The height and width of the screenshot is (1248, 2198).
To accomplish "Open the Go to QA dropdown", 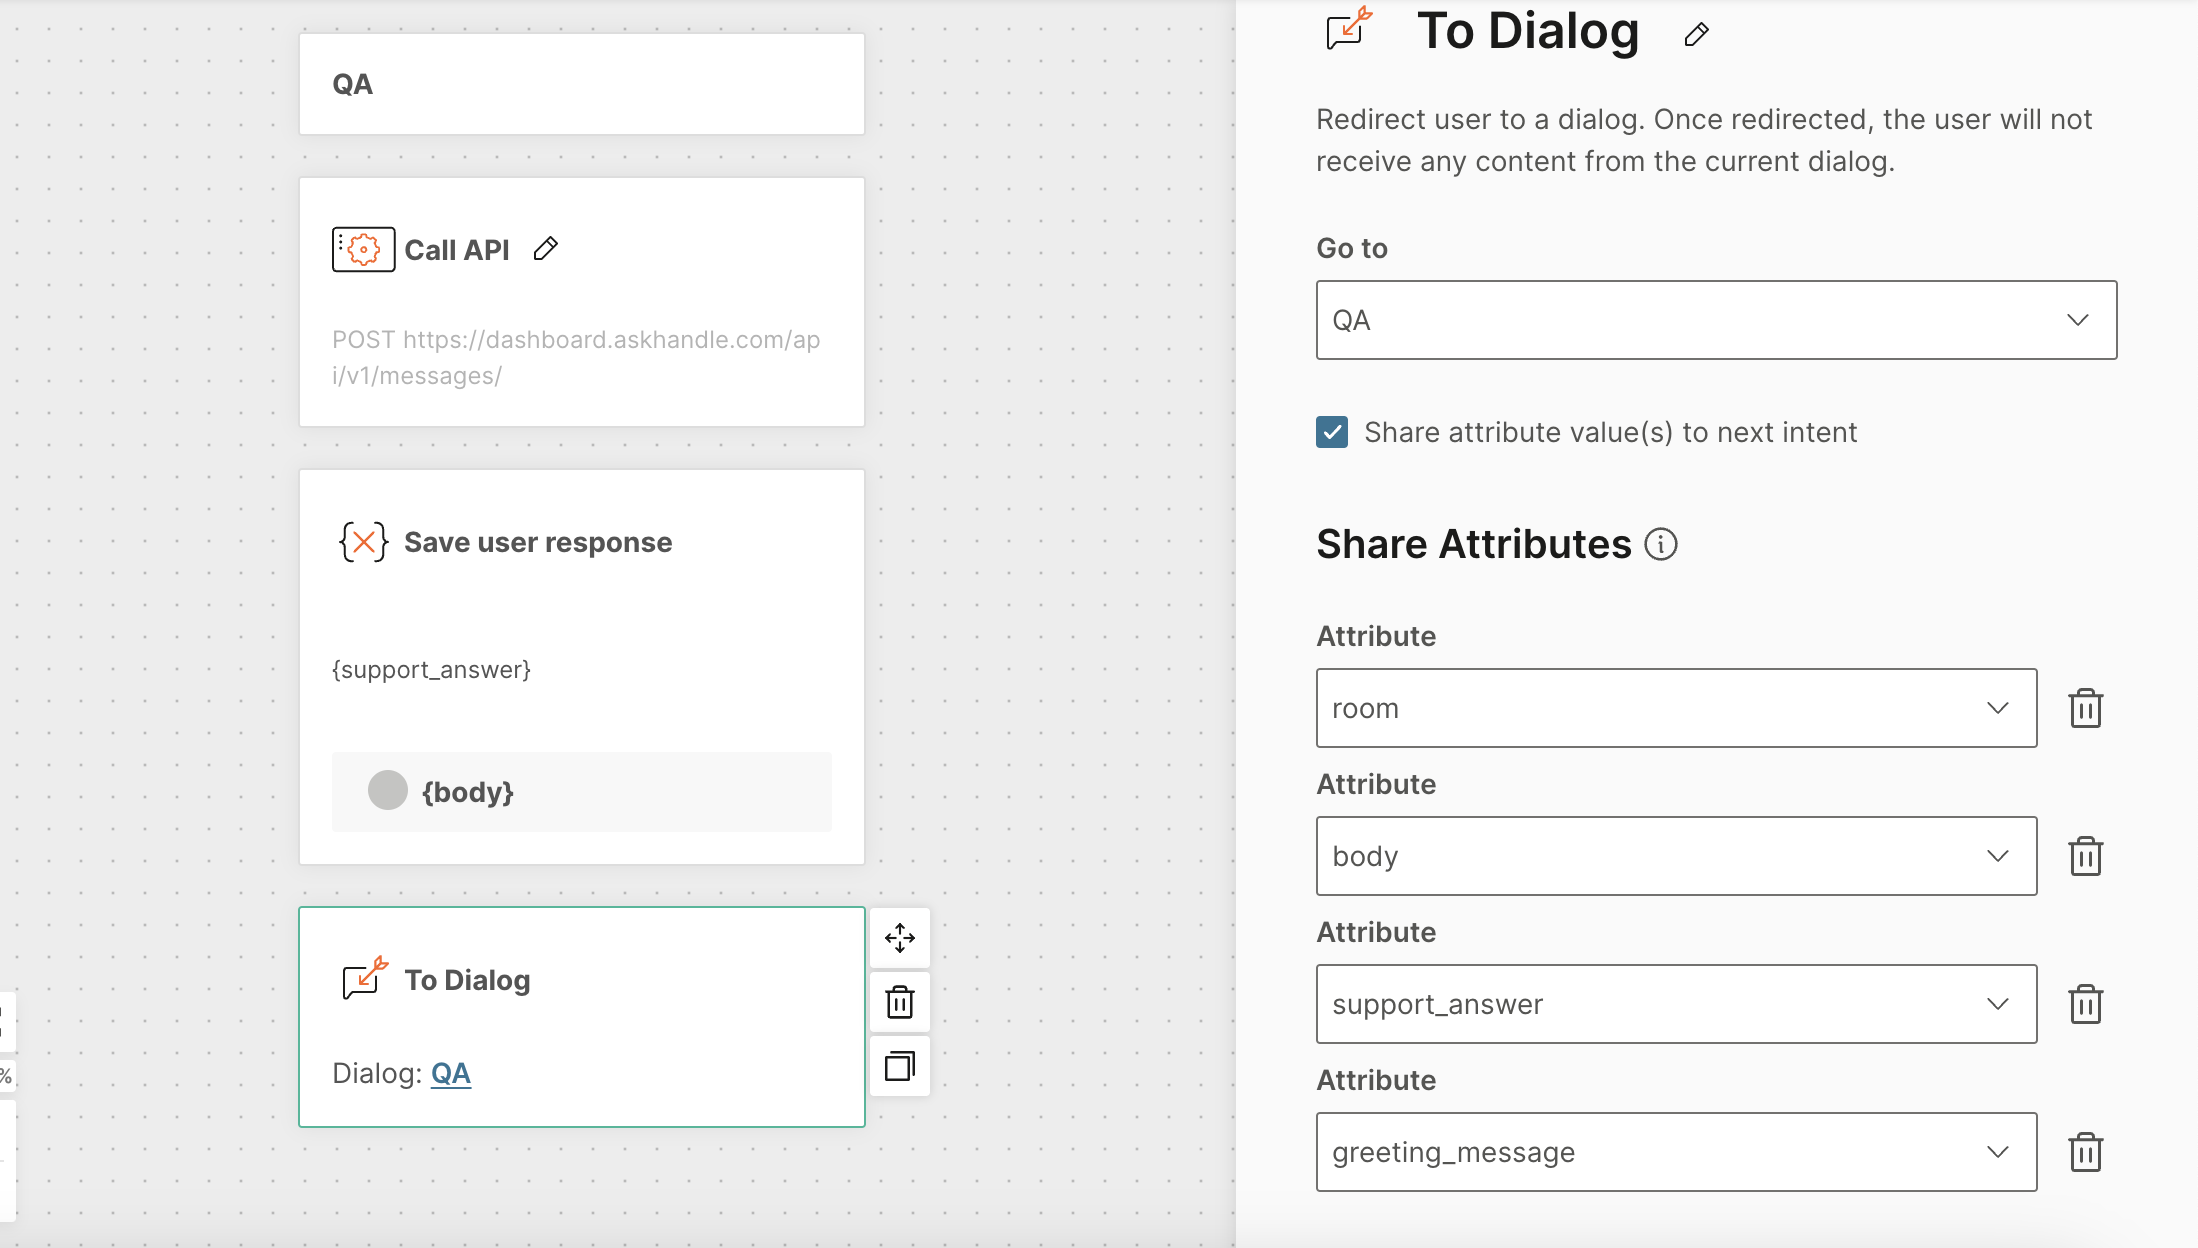I will [x=1716, y=320].
